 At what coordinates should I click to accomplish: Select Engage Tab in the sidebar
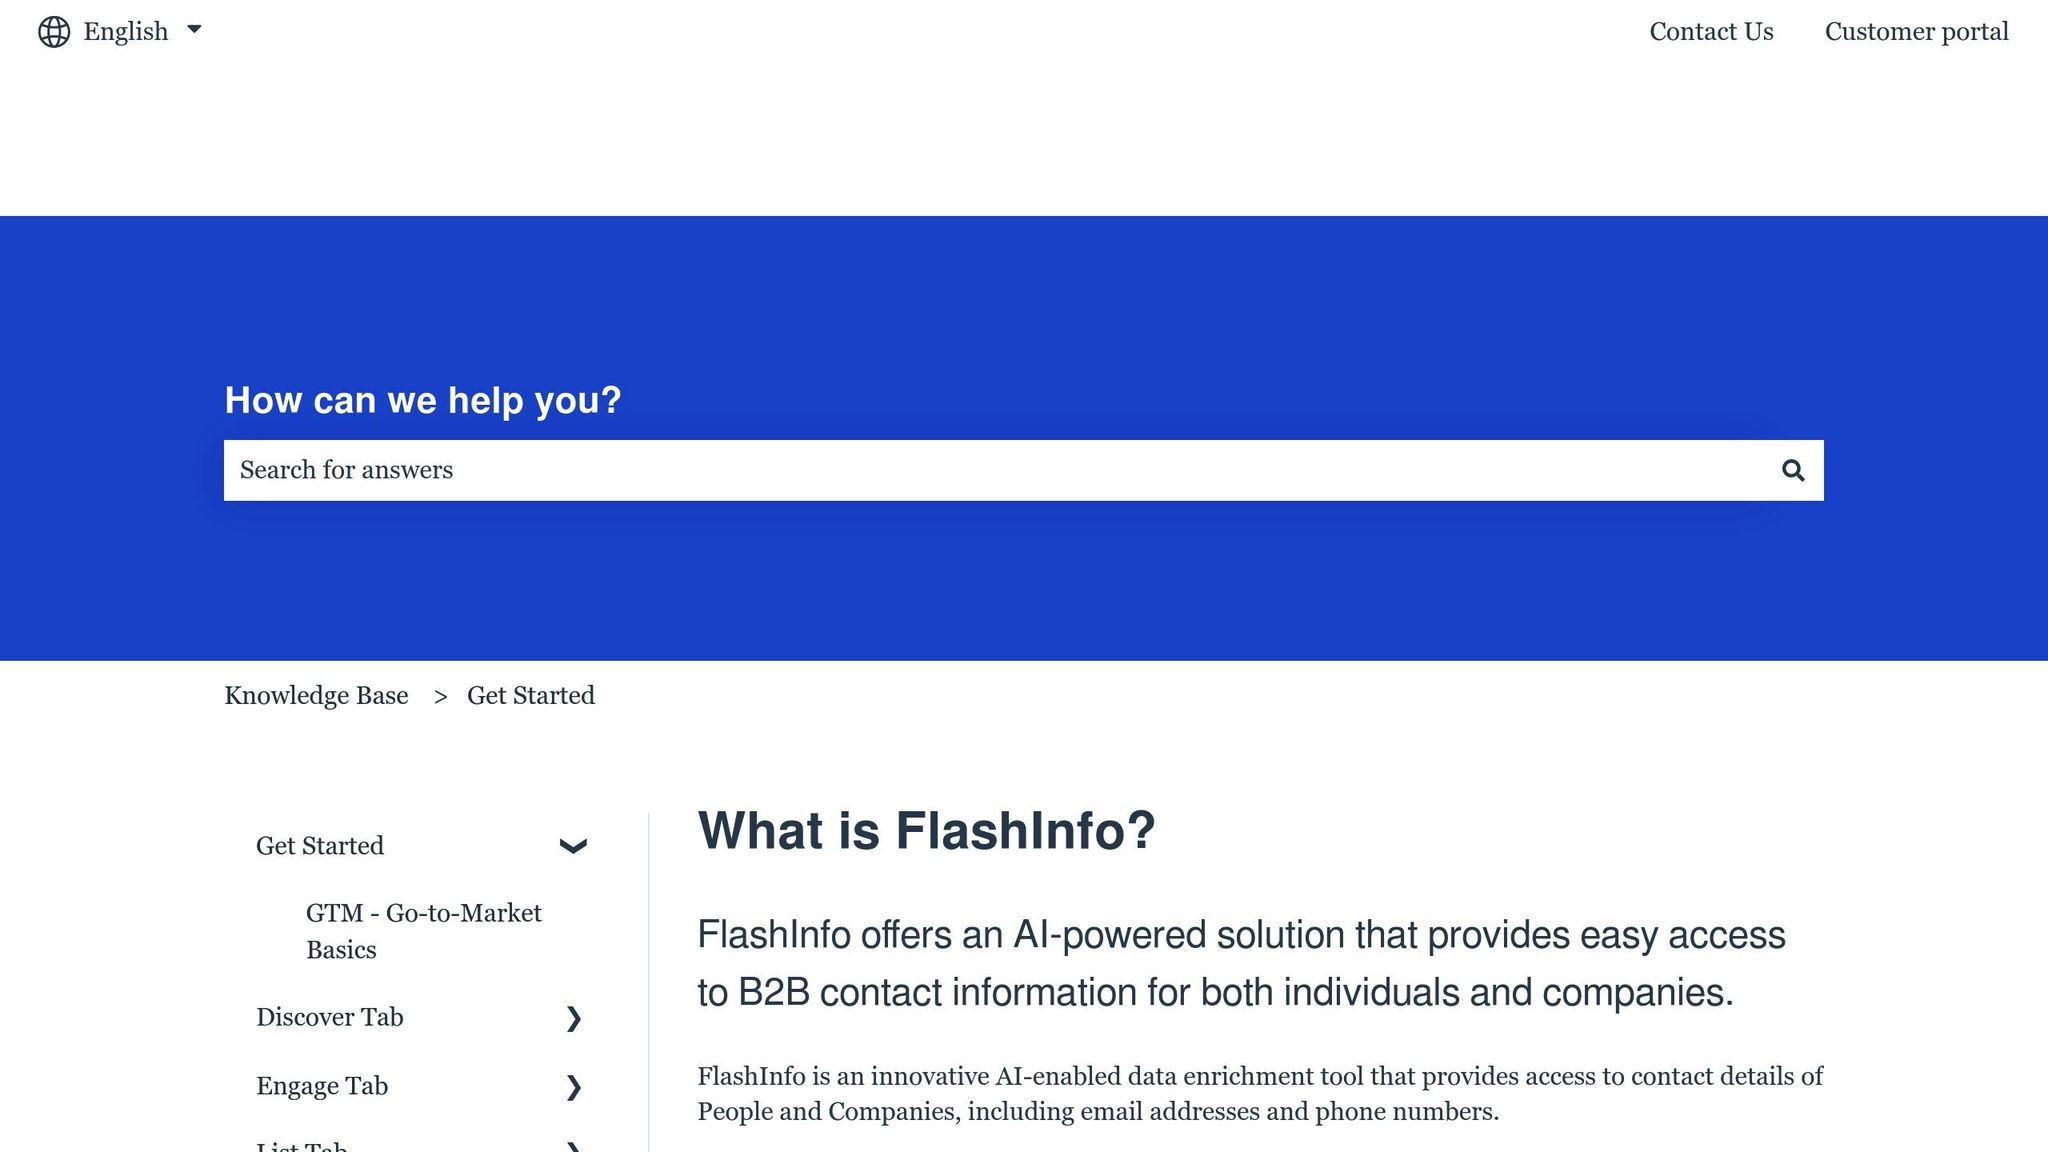tap(323, 1085)
